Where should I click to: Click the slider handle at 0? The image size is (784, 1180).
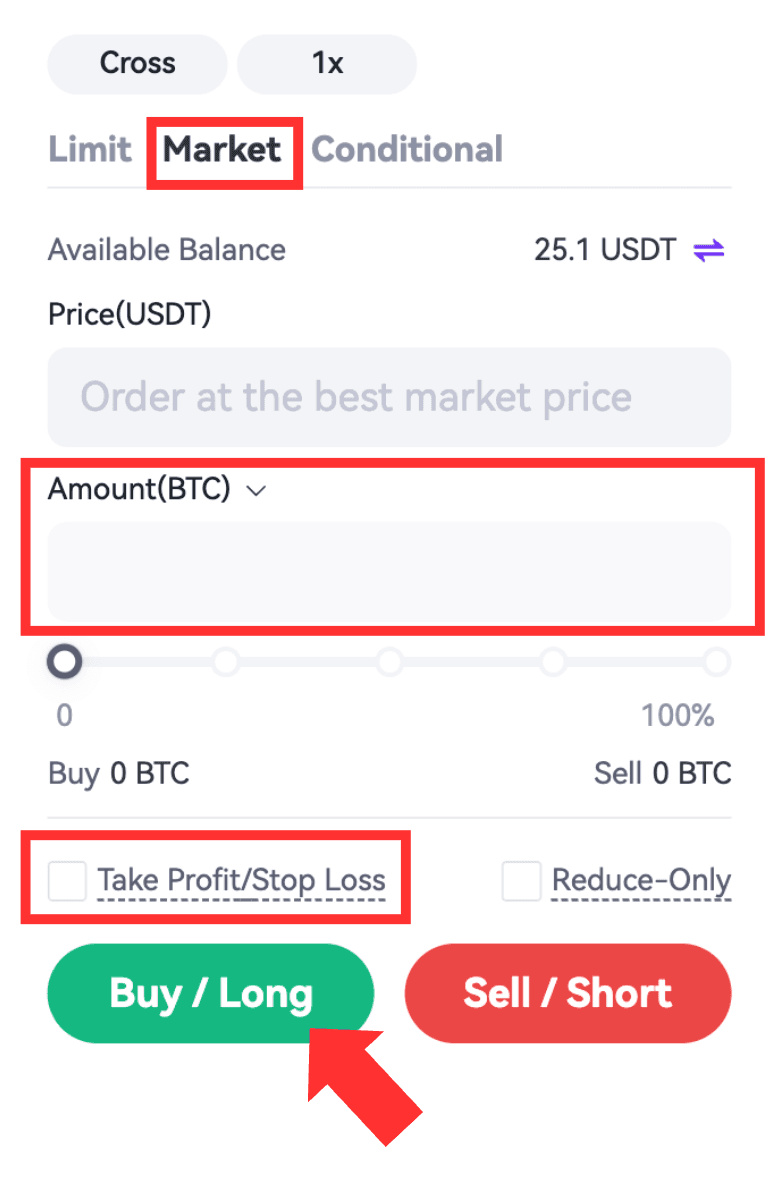tap(65, 661)
